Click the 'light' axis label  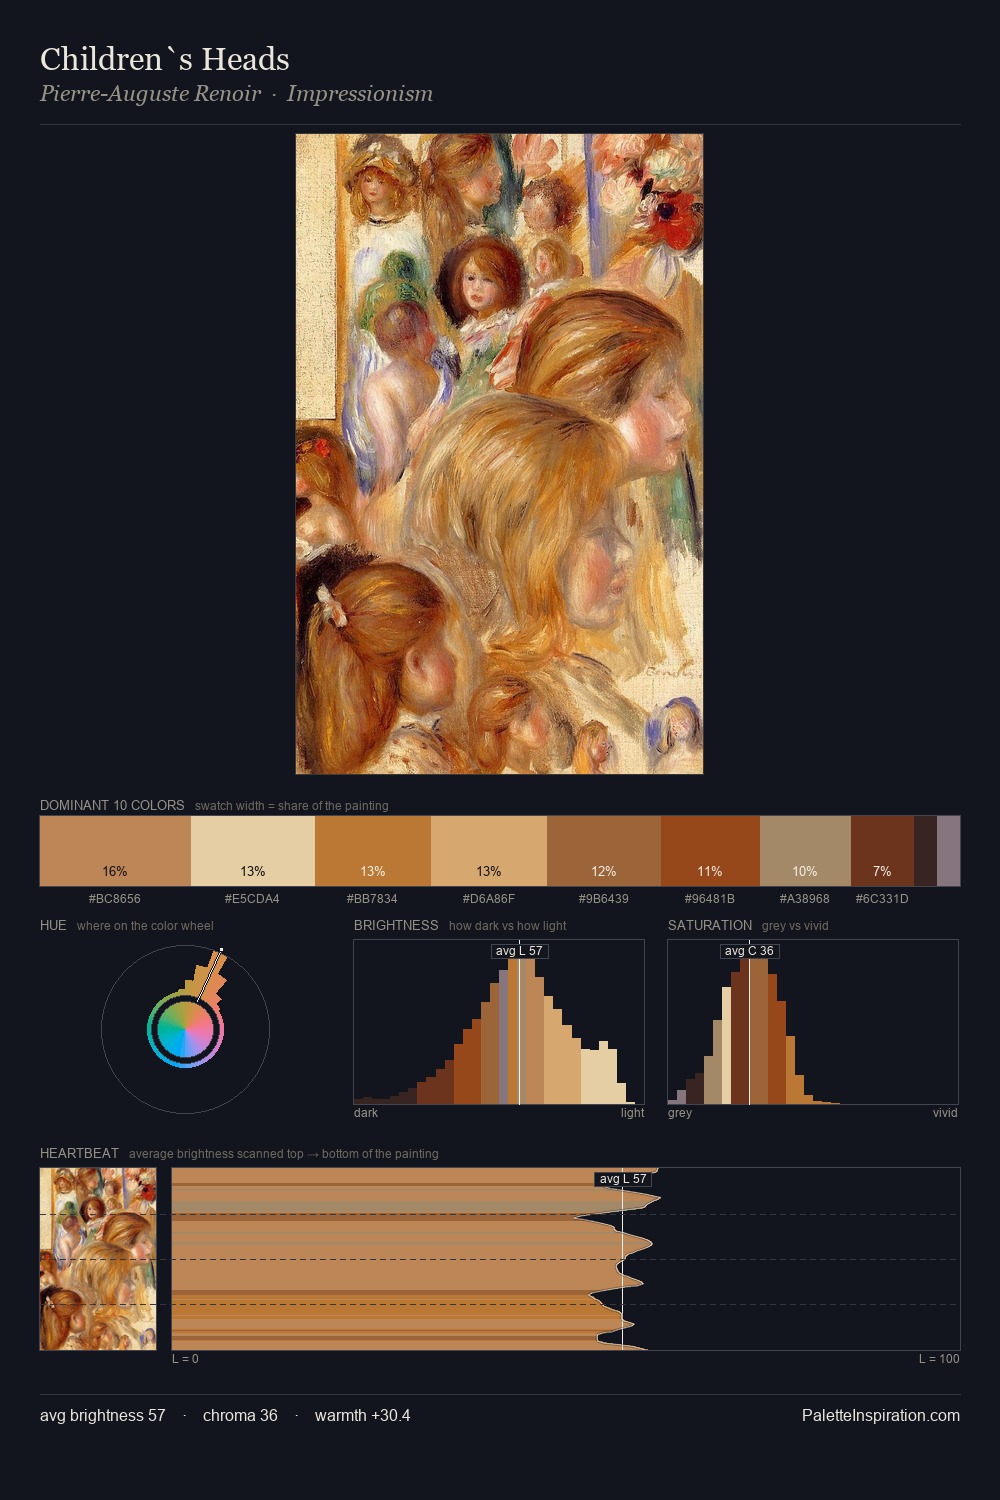point(633,1113)
